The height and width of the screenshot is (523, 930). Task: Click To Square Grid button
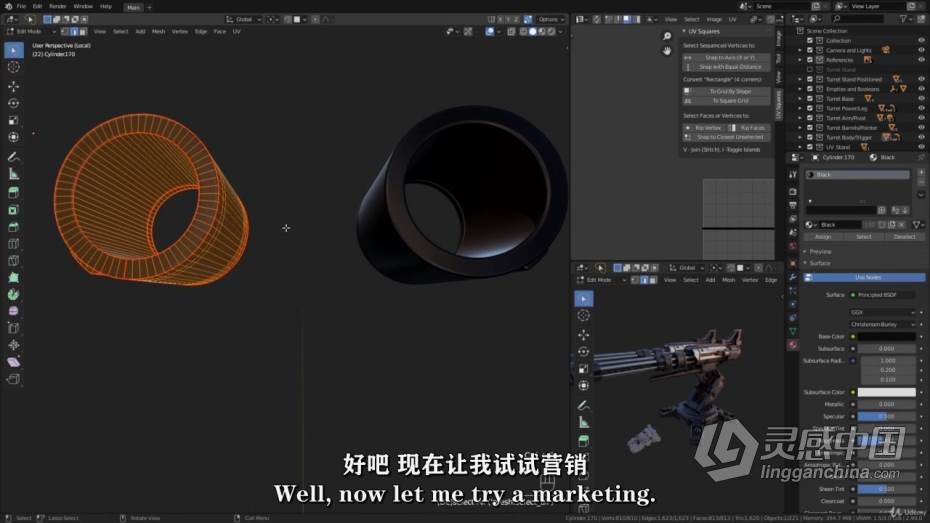727,101
